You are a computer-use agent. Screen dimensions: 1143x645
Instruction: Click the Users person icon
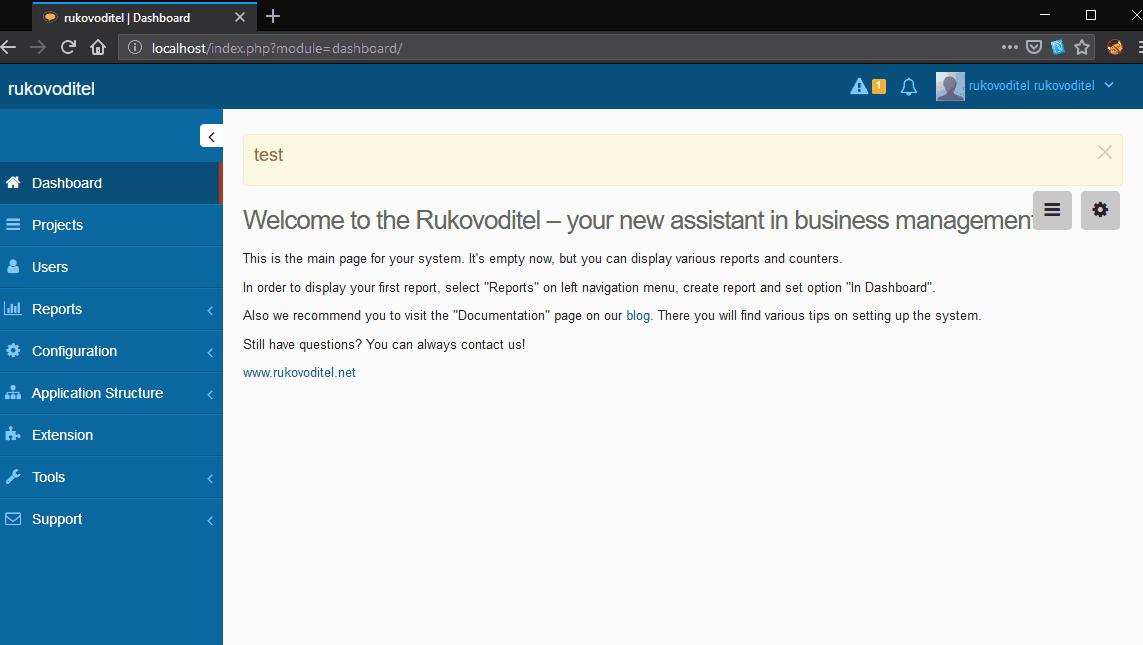tap(13, 266)
